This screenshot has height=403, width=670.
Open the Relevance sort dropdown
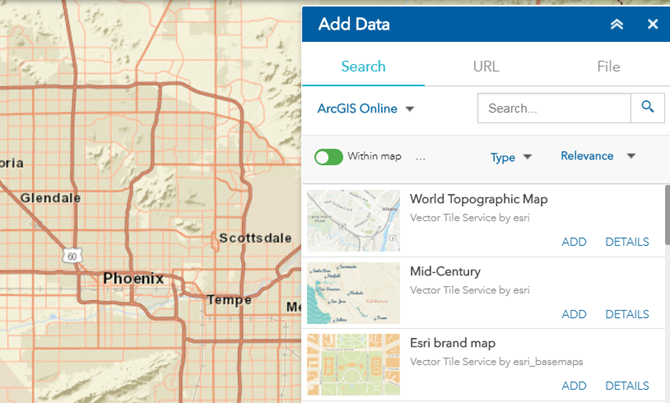598,156
